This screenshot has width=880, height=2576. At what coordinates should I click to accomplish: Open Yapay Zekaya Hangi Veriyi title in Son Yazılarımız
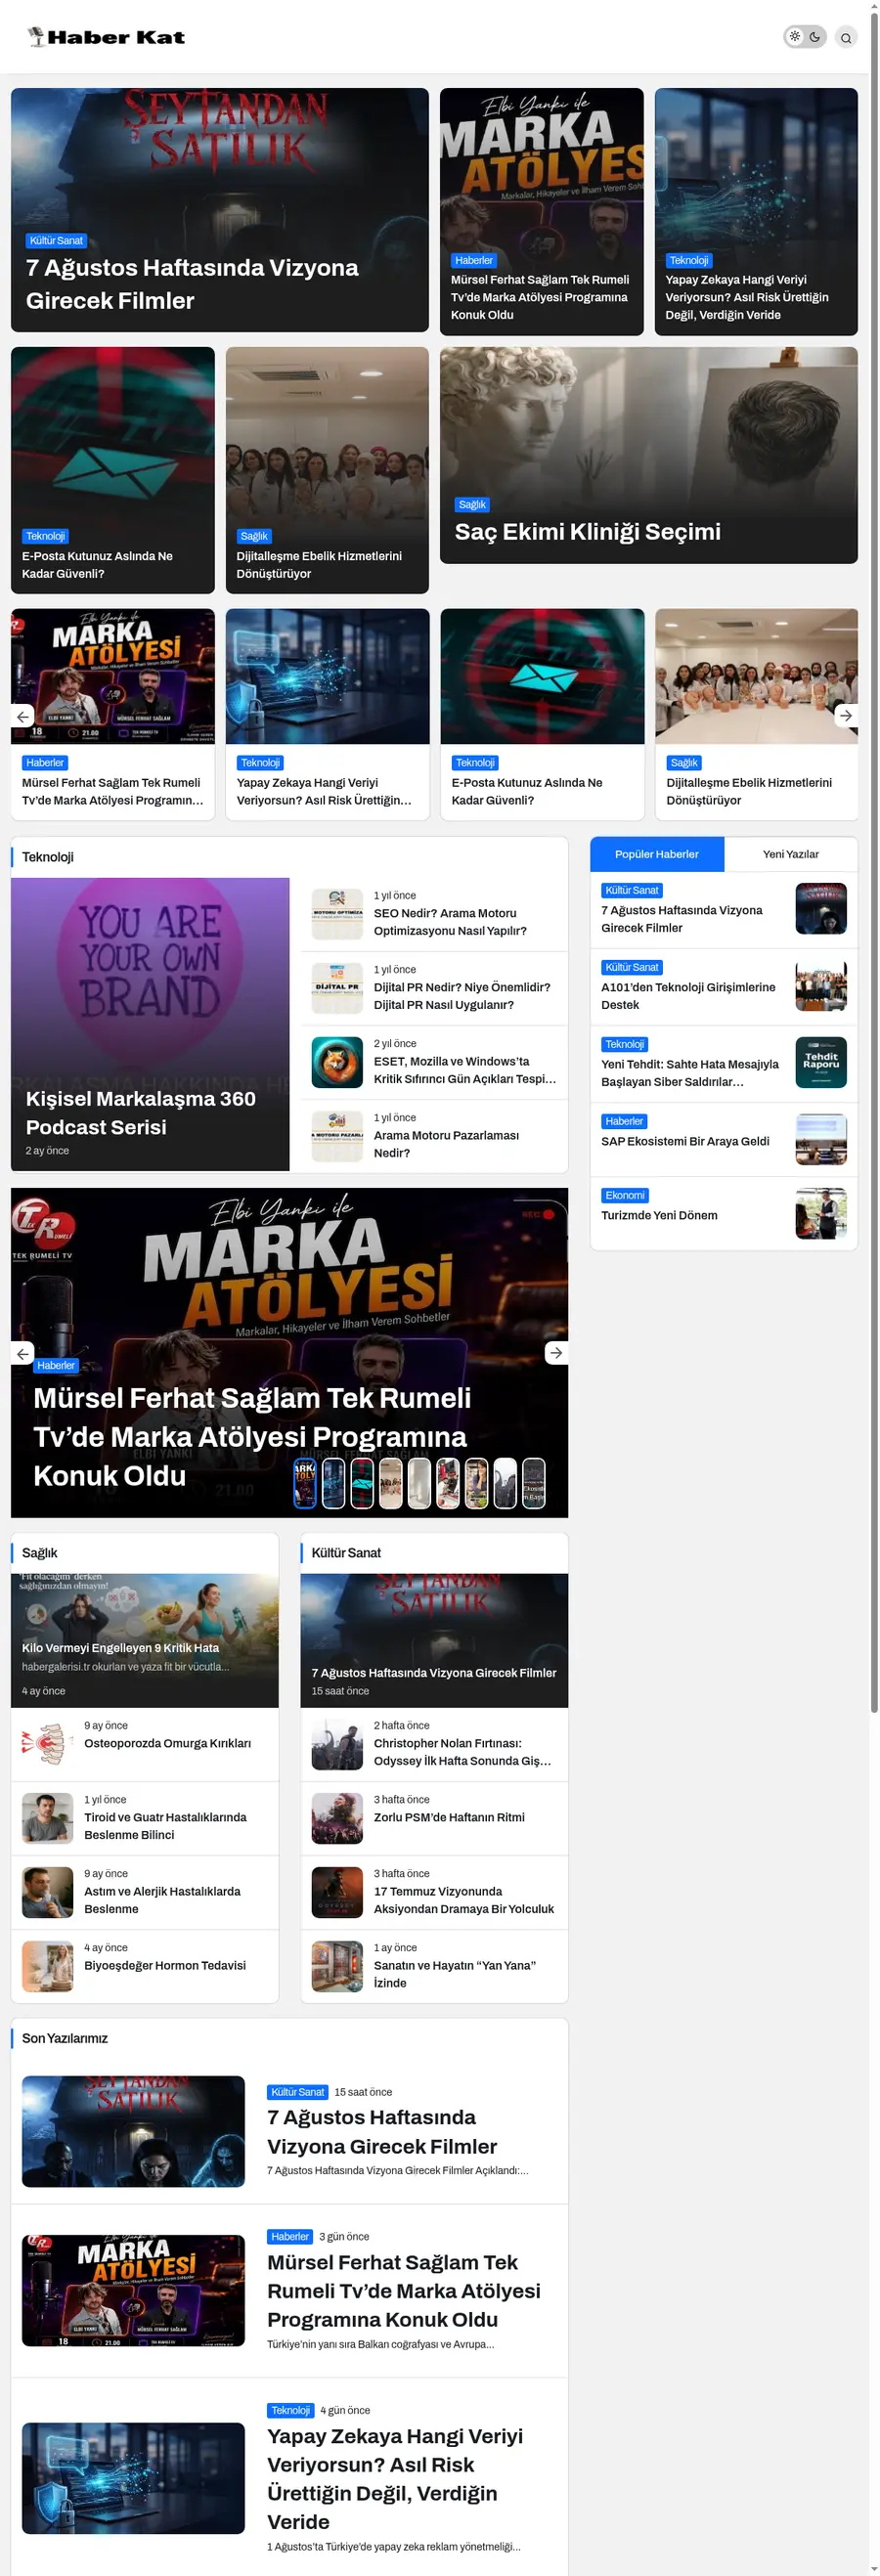[395, 2478]
